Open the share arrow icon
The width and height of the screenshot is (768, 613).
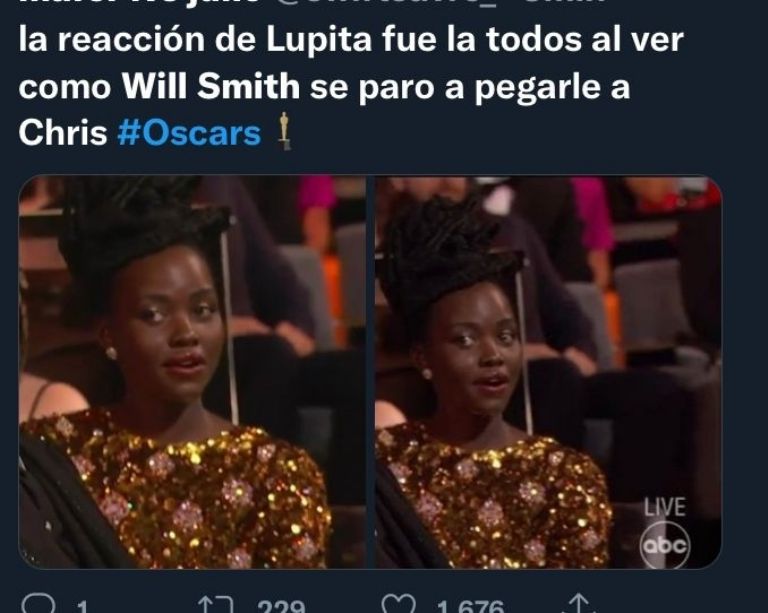pyautogui.click(x=578, y=603)
